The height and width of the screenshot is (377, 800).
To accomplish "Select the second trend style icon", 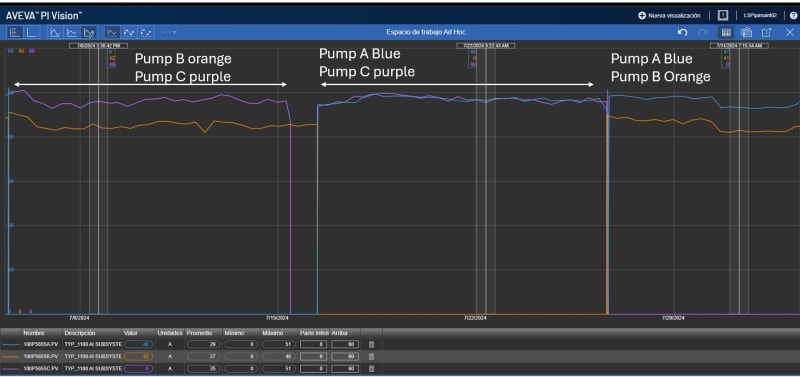I will (x=72, y=33).
